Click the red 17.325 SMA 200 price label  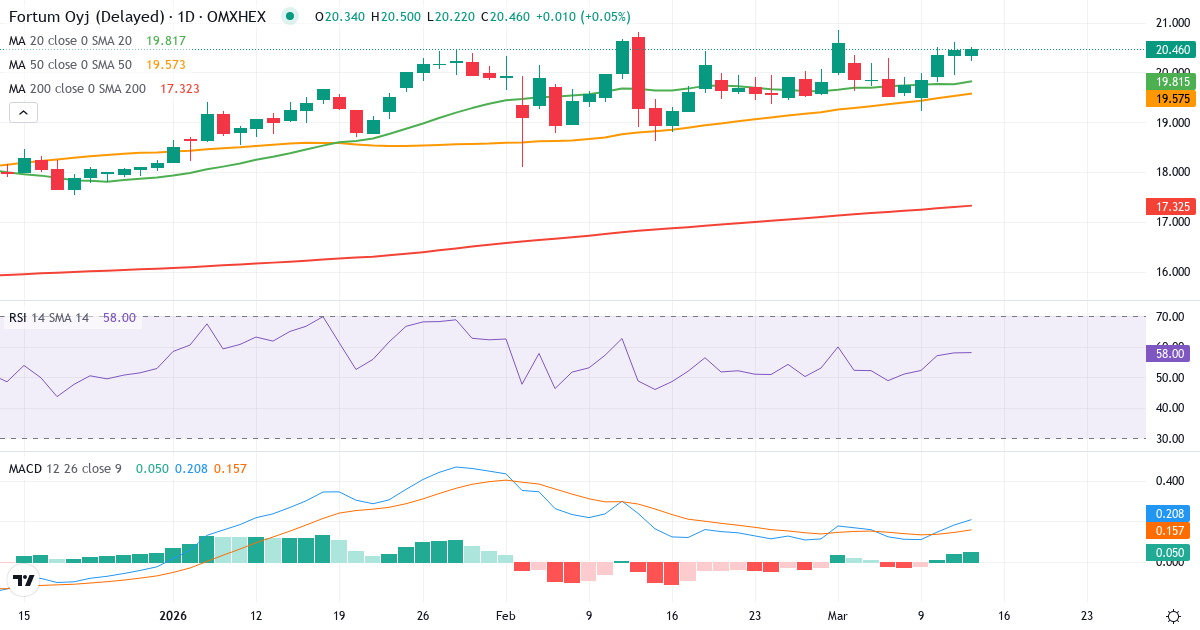click(1170, 204)
